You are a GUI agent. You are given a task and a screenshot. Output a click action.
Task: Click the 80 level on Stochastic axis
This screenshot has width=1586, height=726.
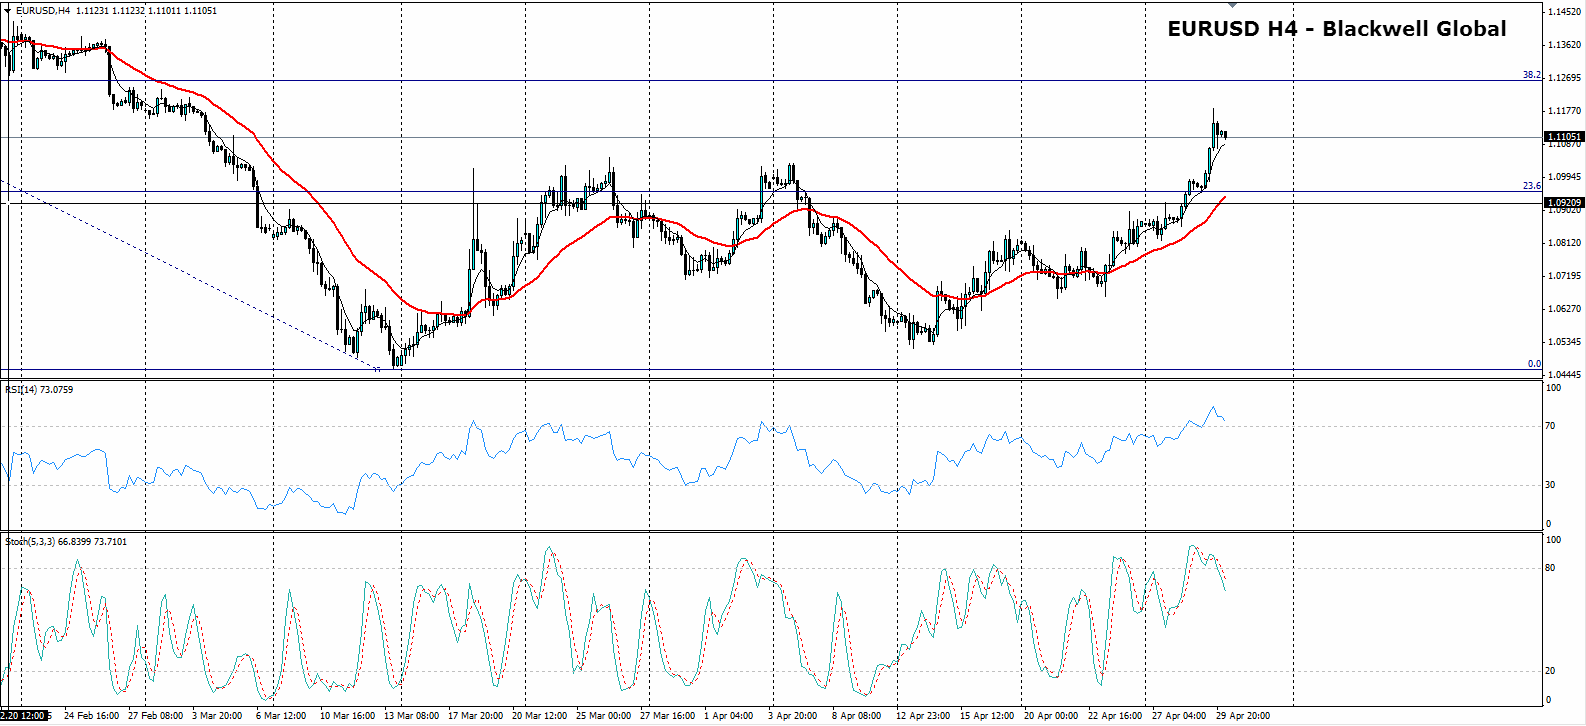(x=1550, y=568)
